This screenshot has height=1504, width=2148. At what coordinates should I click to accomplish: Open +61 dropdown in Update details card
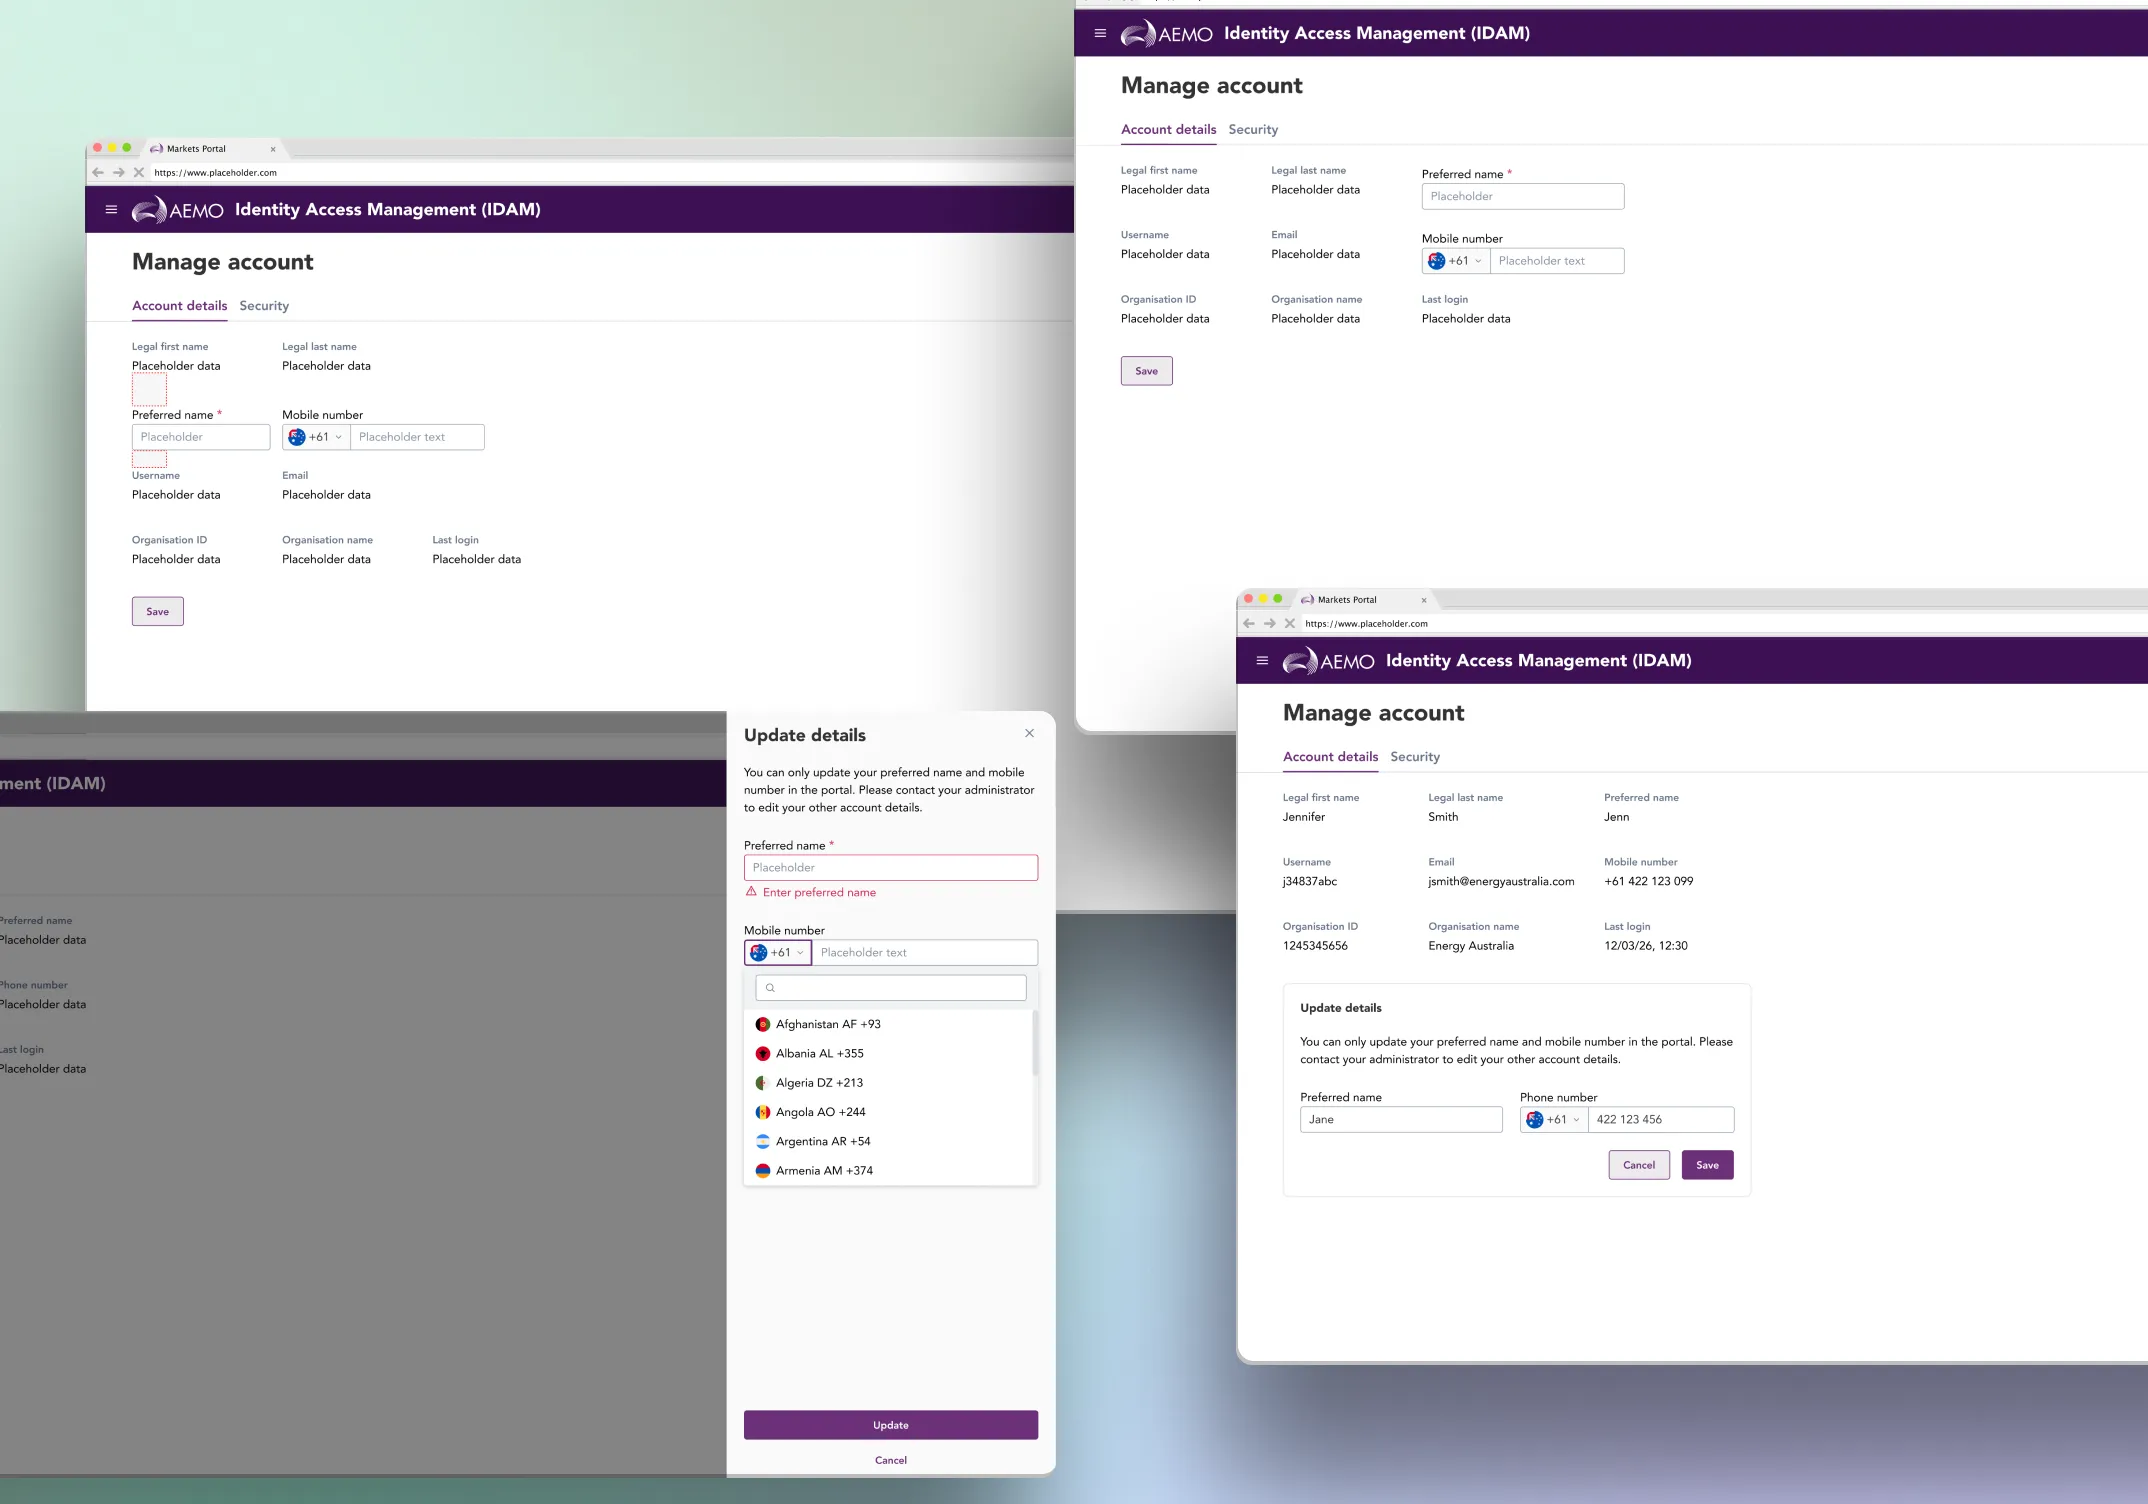[1554, 1120]
